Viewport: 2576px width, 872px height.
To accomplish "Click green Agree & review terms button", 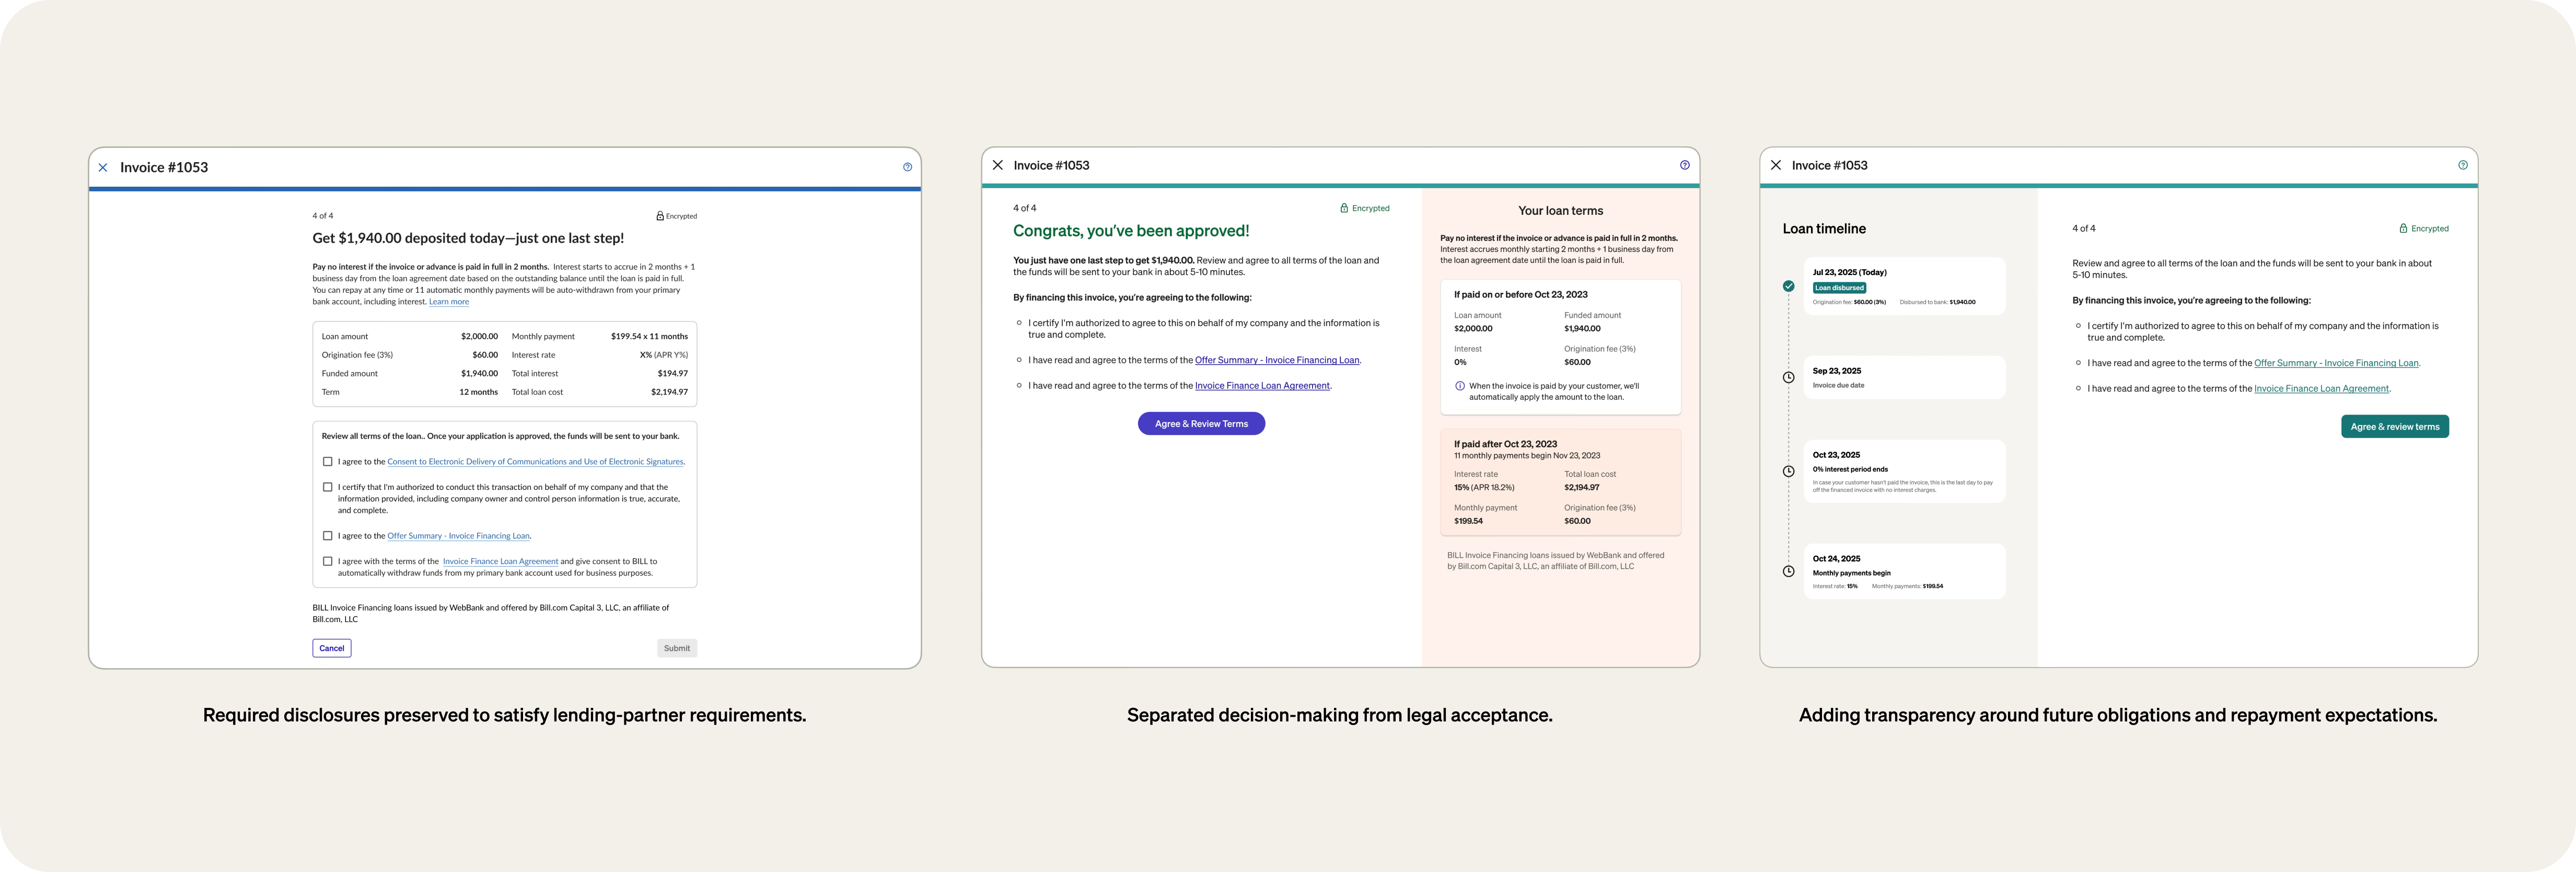I will 2395,427.
